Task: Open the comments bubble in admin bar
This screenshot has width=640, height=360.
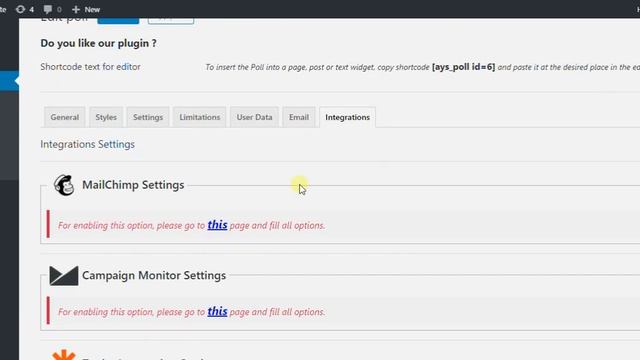Action: point(52,9)
